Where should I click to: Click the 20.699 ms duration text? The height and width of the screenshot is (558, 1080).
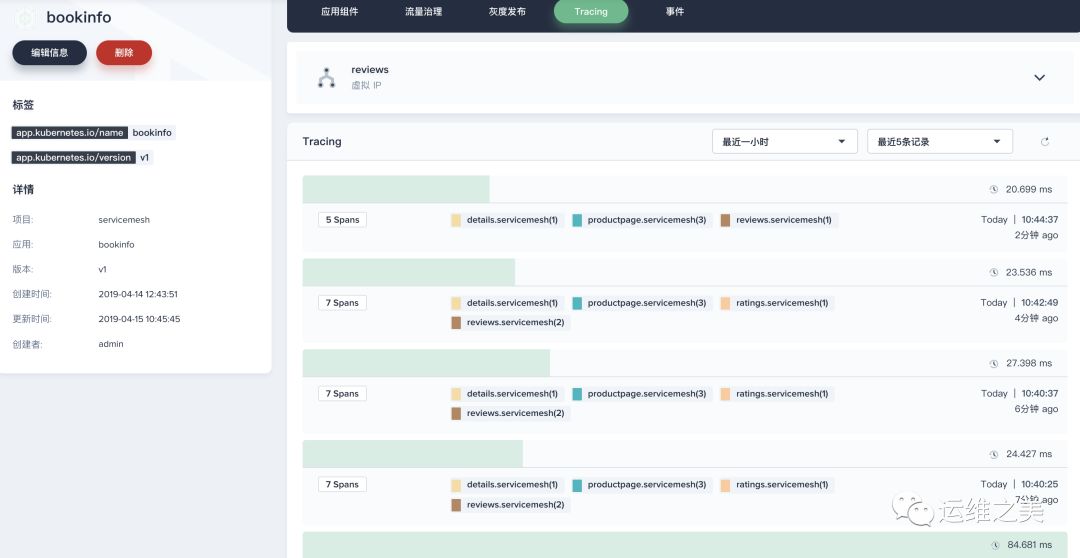[x=1029, y=189]
